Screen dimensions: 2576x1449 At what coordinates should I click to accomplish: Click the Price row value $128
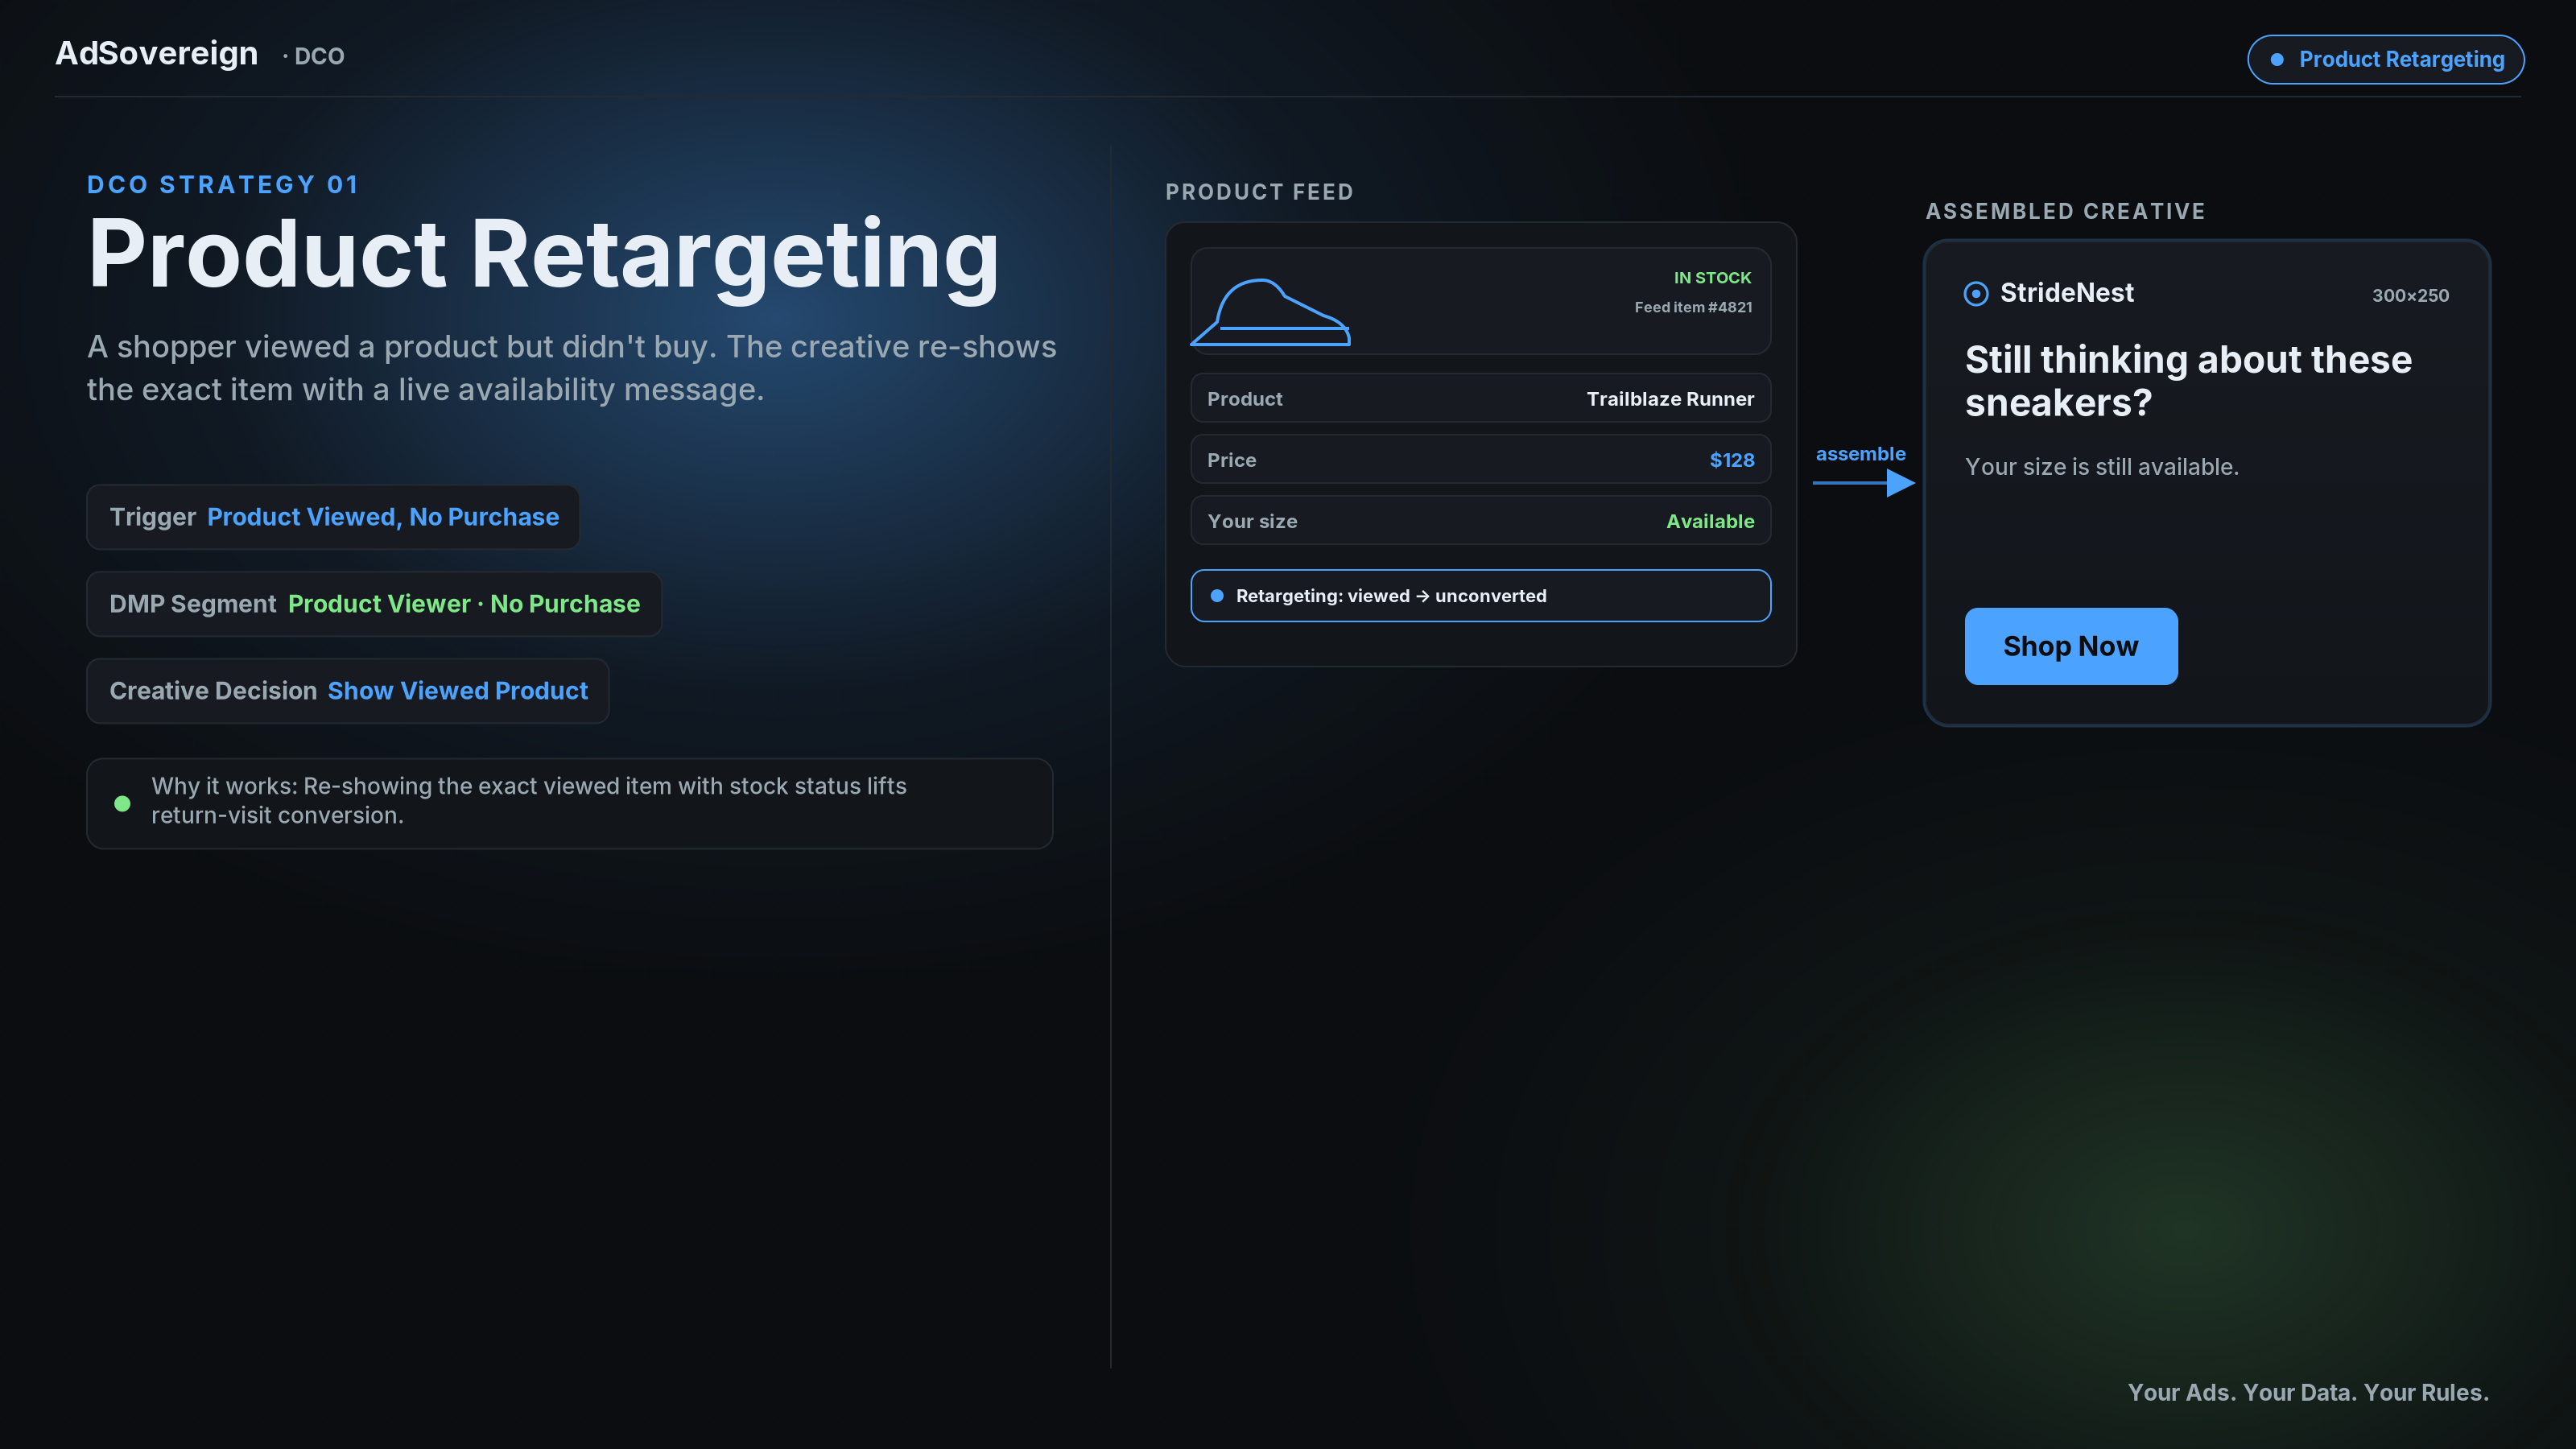pyautogui.click(x=1731, y=460)
